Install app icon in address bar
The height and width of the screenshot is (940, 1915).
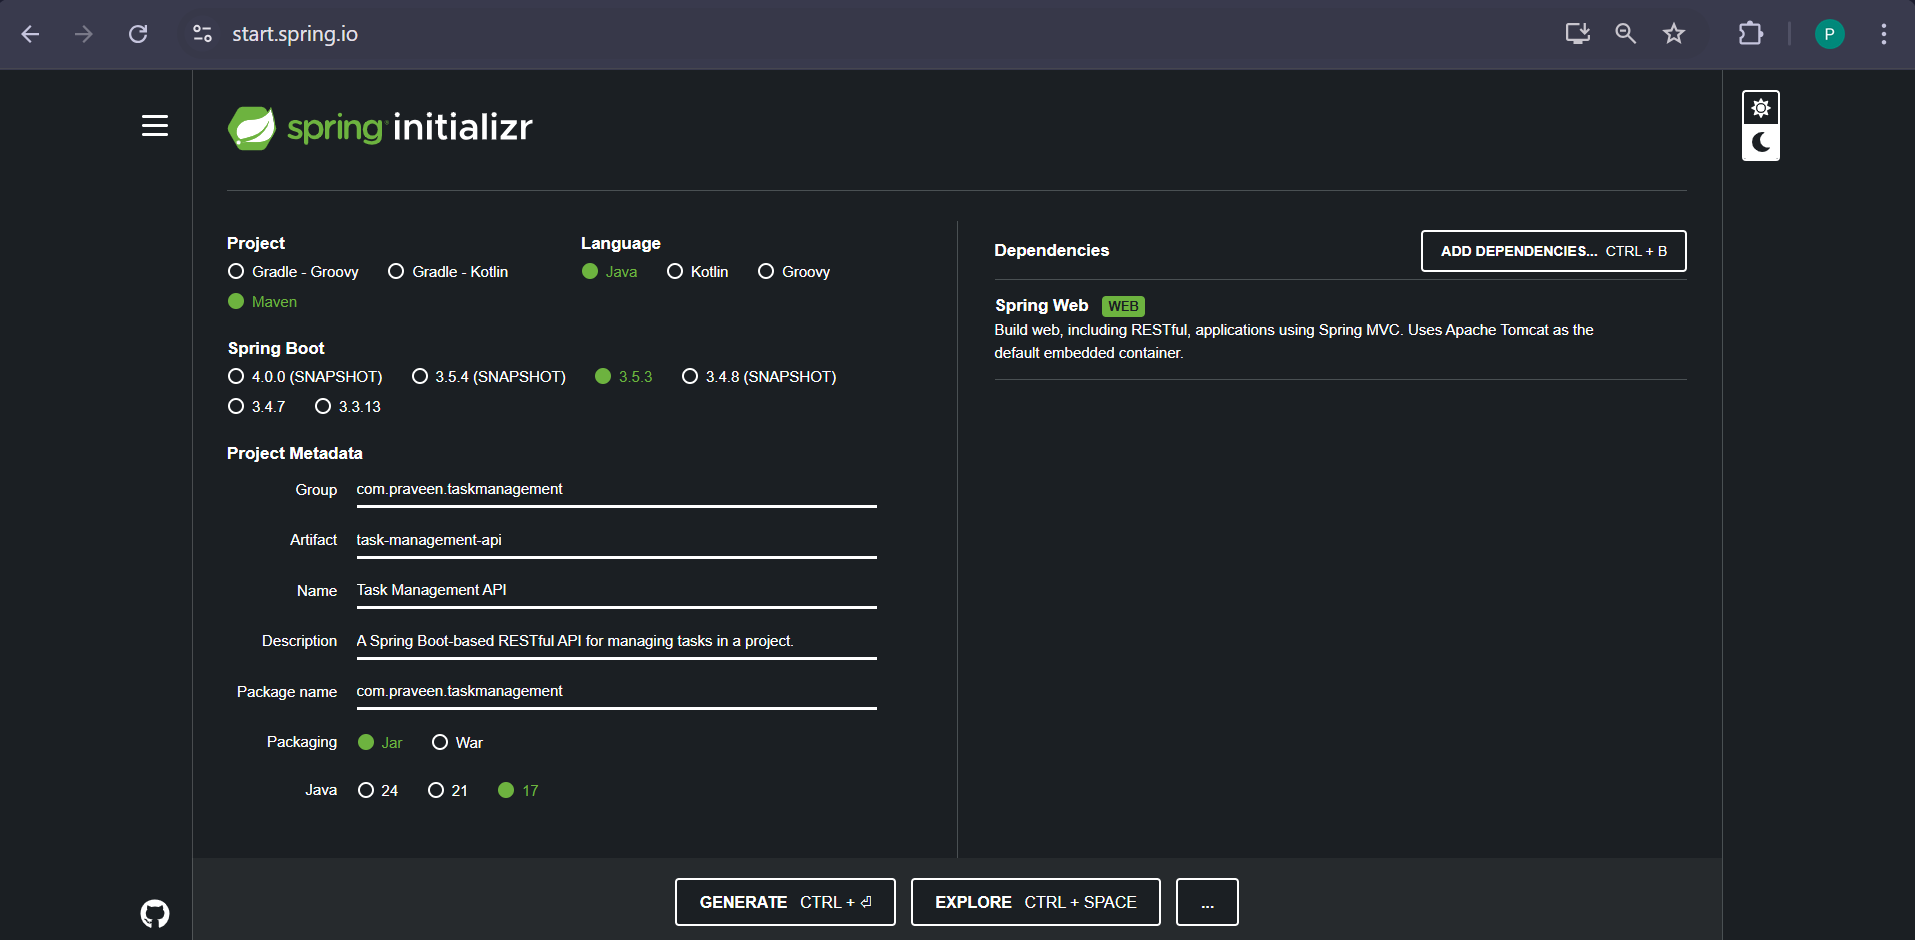[x=1577, y=34]
